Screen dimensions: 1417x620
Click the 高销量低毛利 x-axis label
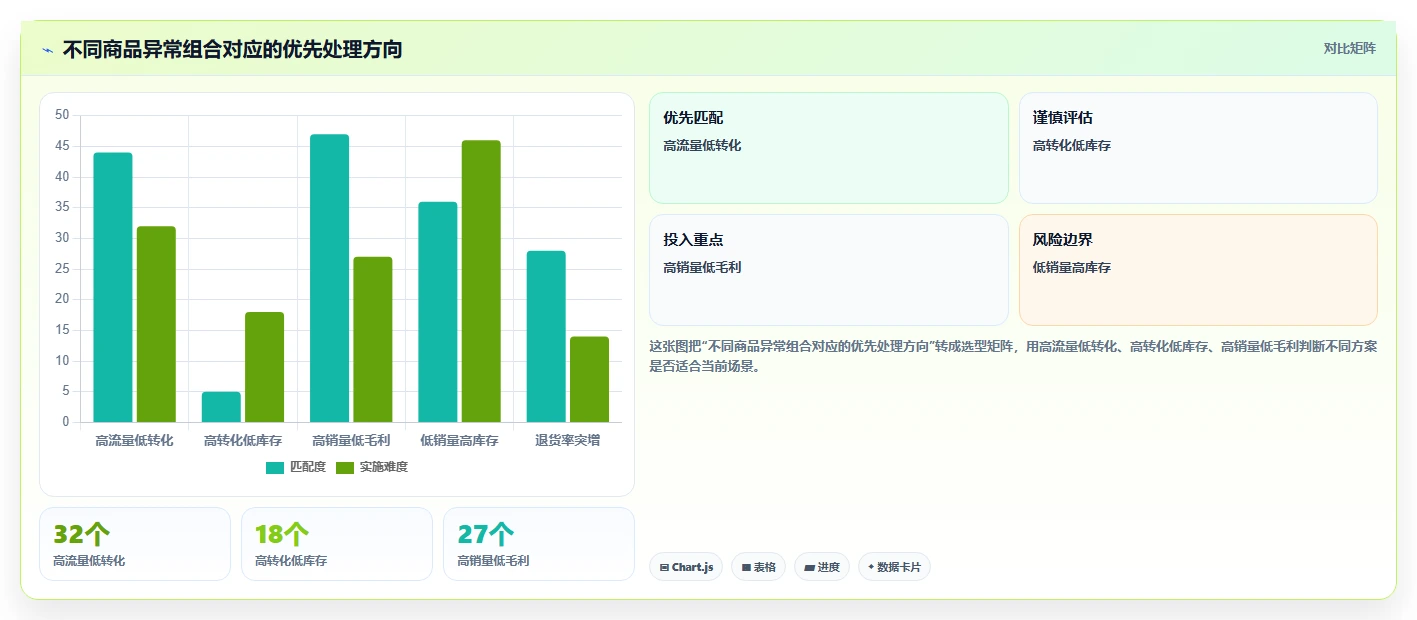pos(351,440)
